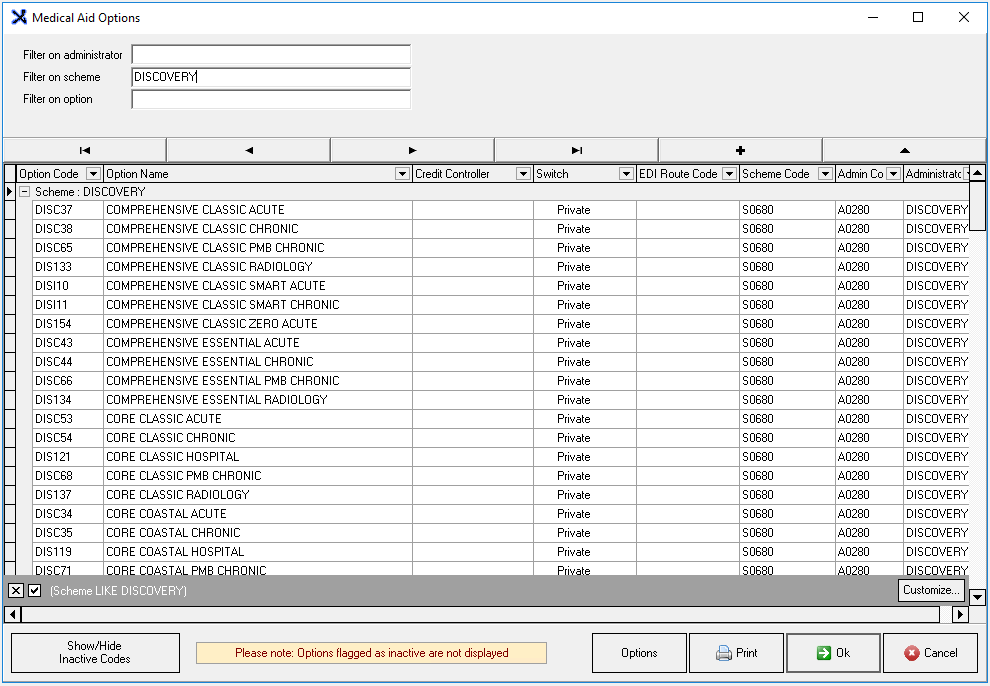
Task: Select COMPREHENSIVE CLASSIC SMART CHRONIC row
Action: pyautogui.click(x=500, y=304)
